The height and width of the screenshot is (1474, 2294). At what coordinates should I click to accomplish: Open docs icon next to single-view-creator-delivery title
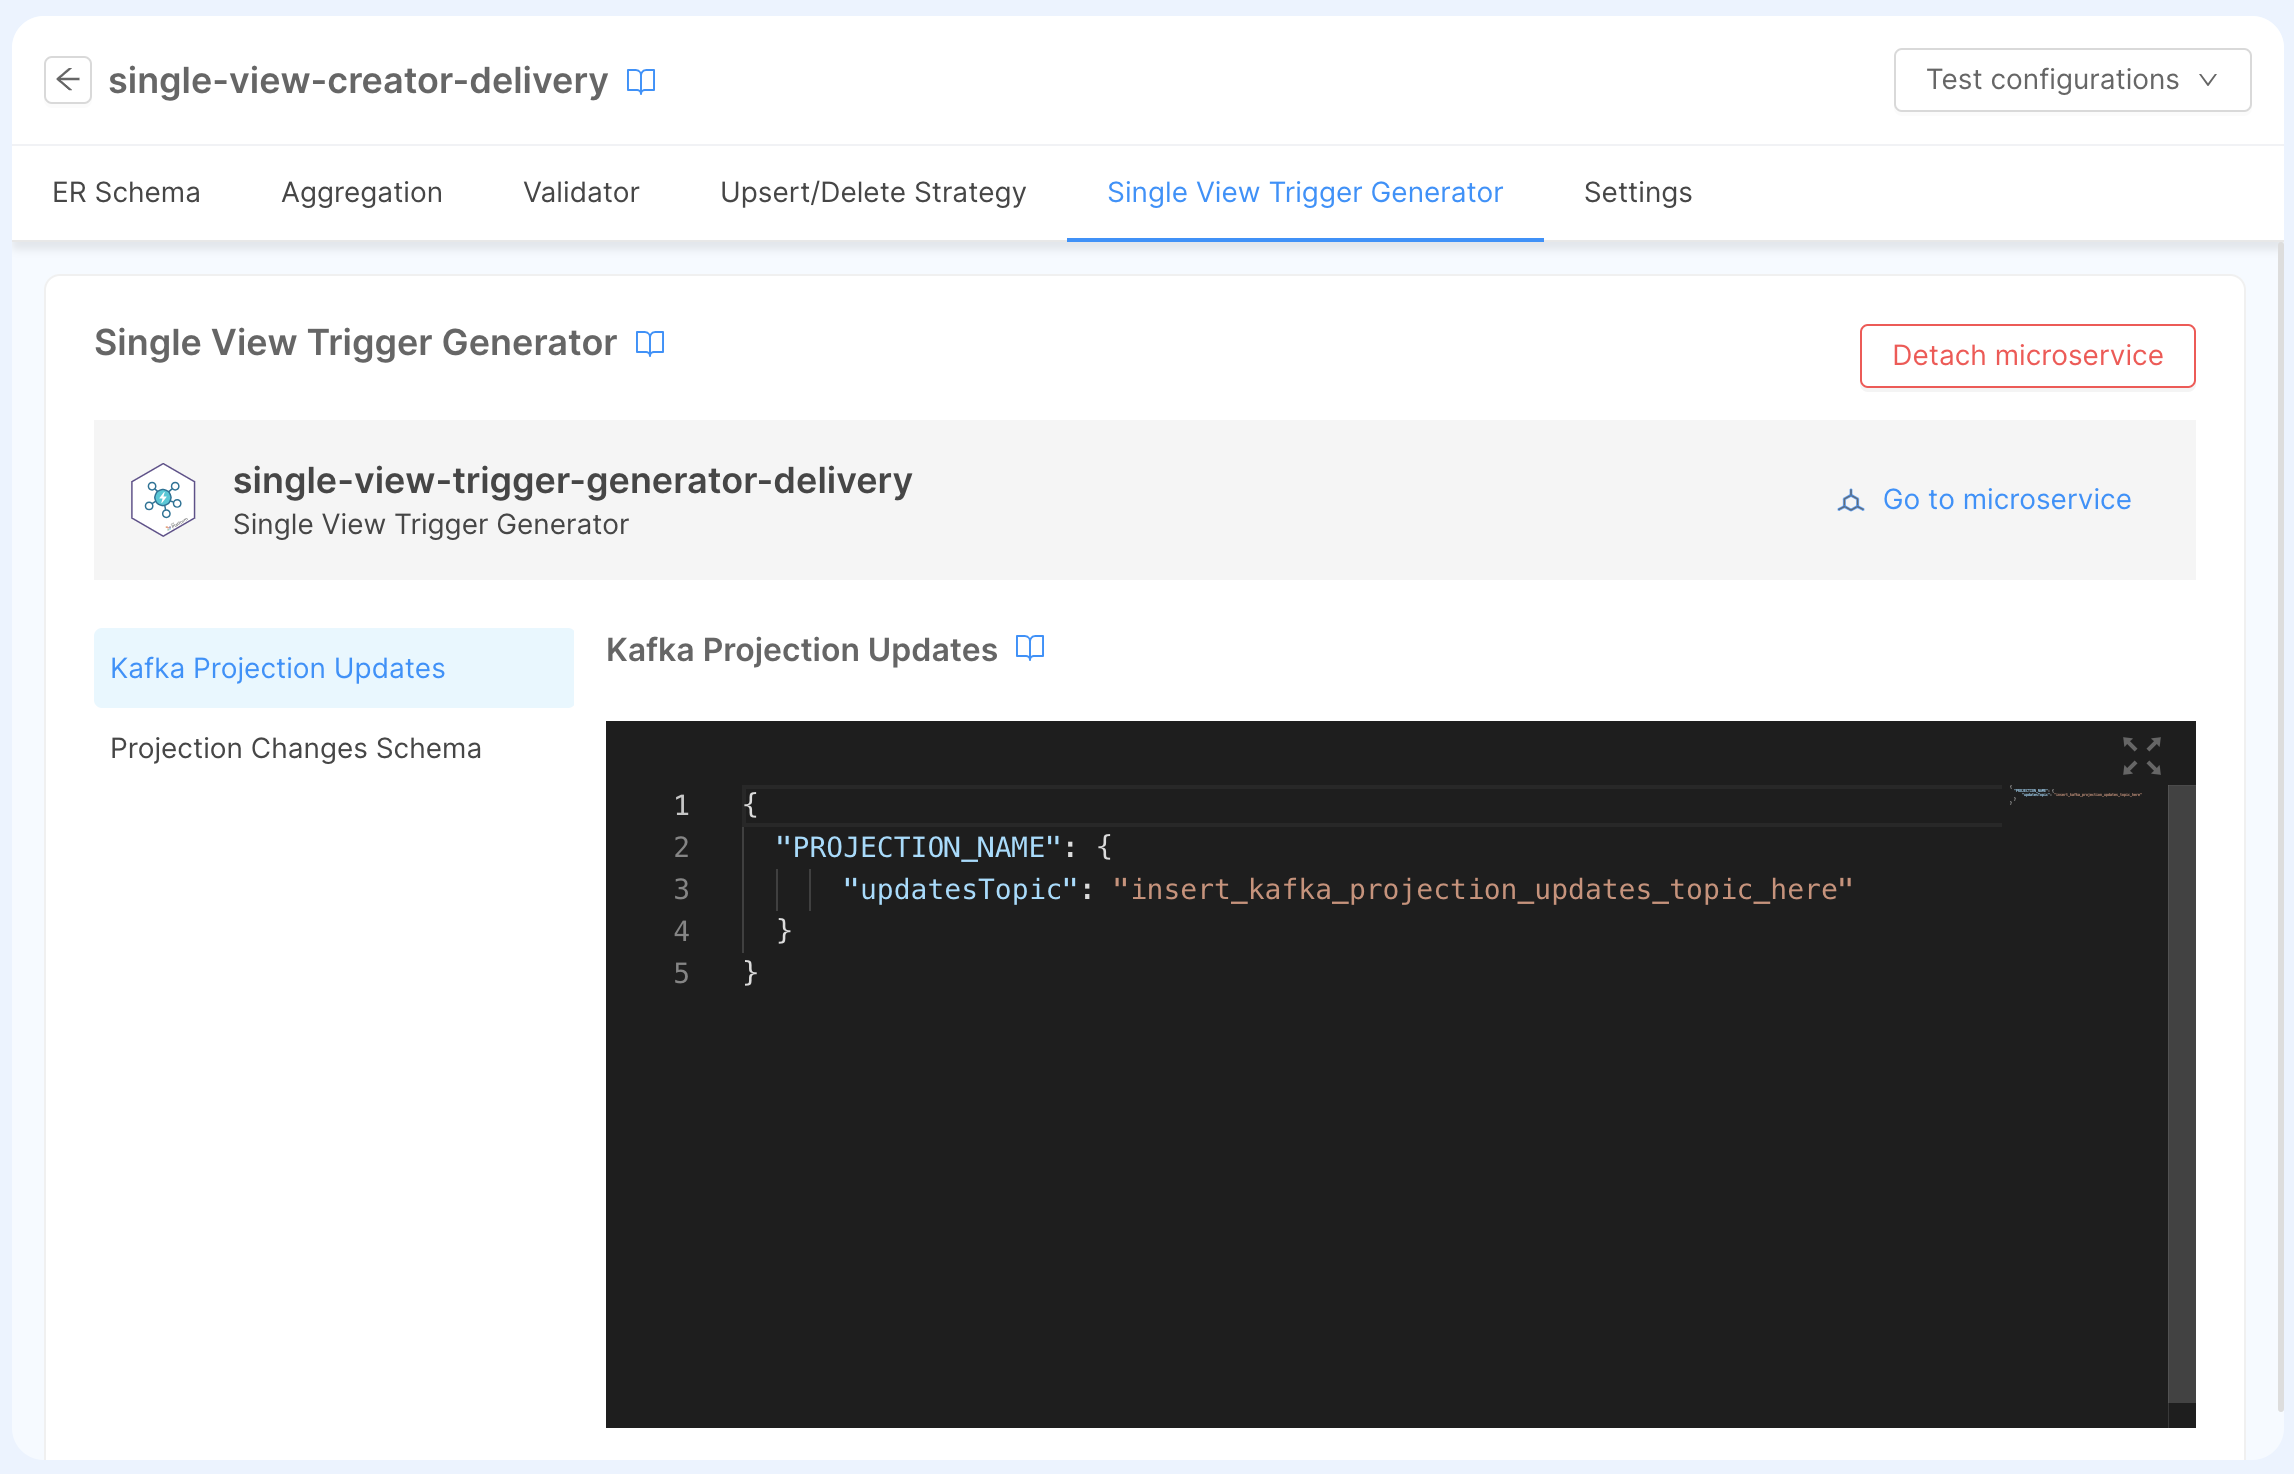(641, 81)
